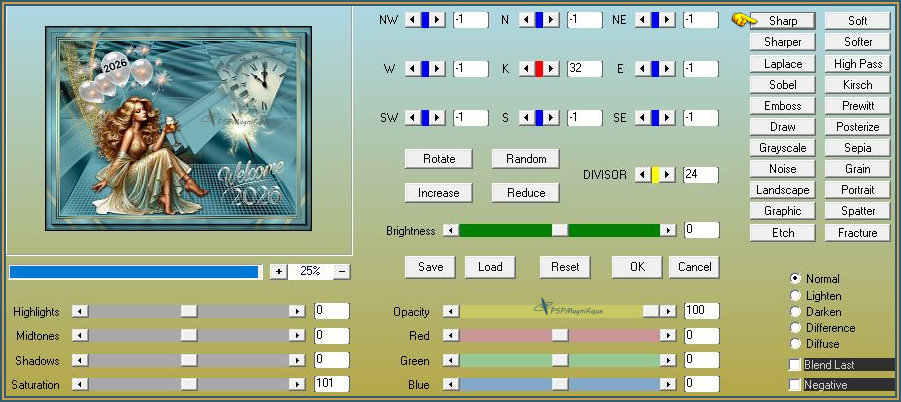Click Brightness slider right arrow
The width and height of the screenshot is (901, 402).
click(668, 230)
